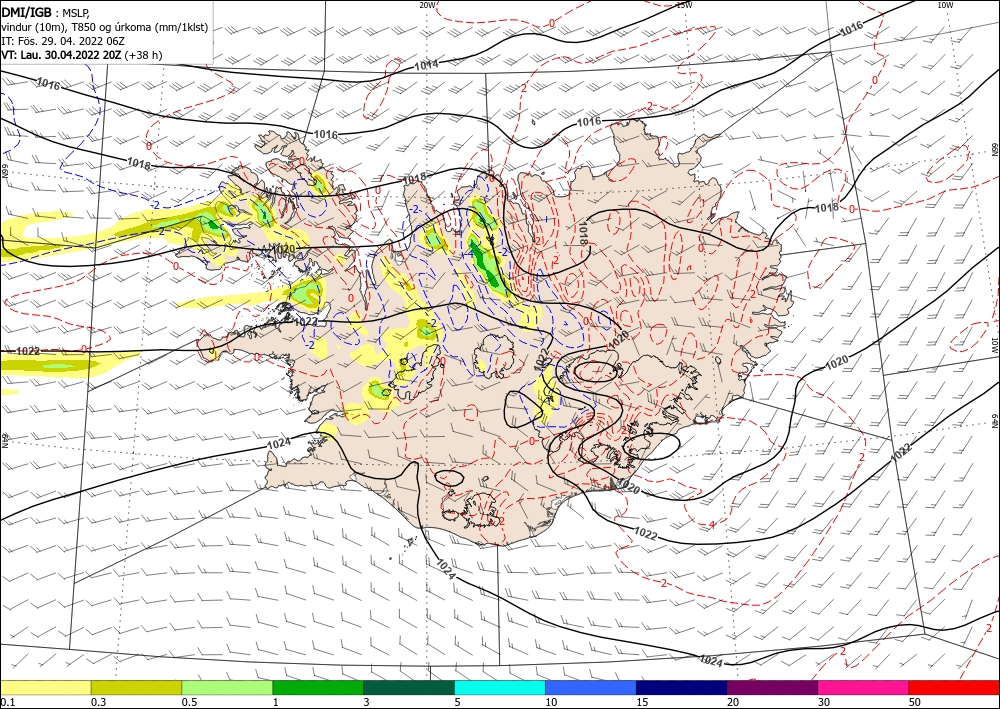Select the red 50+ legend swatch
This screenshot has width=1000, height=709.
point(954,687)
